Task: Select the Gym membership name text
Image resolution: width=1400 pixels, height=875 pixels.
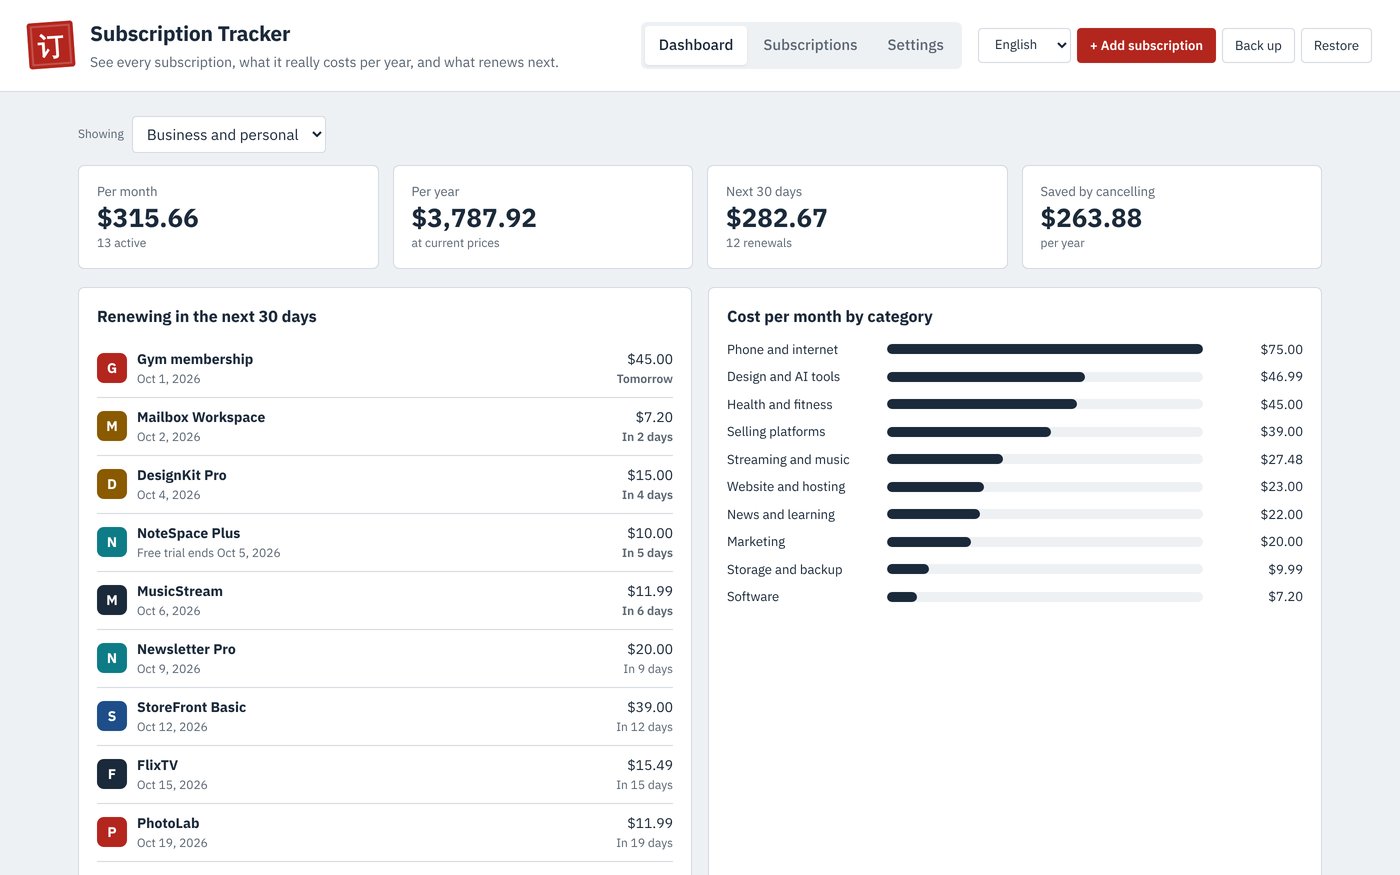Action: tap(195, 359)
